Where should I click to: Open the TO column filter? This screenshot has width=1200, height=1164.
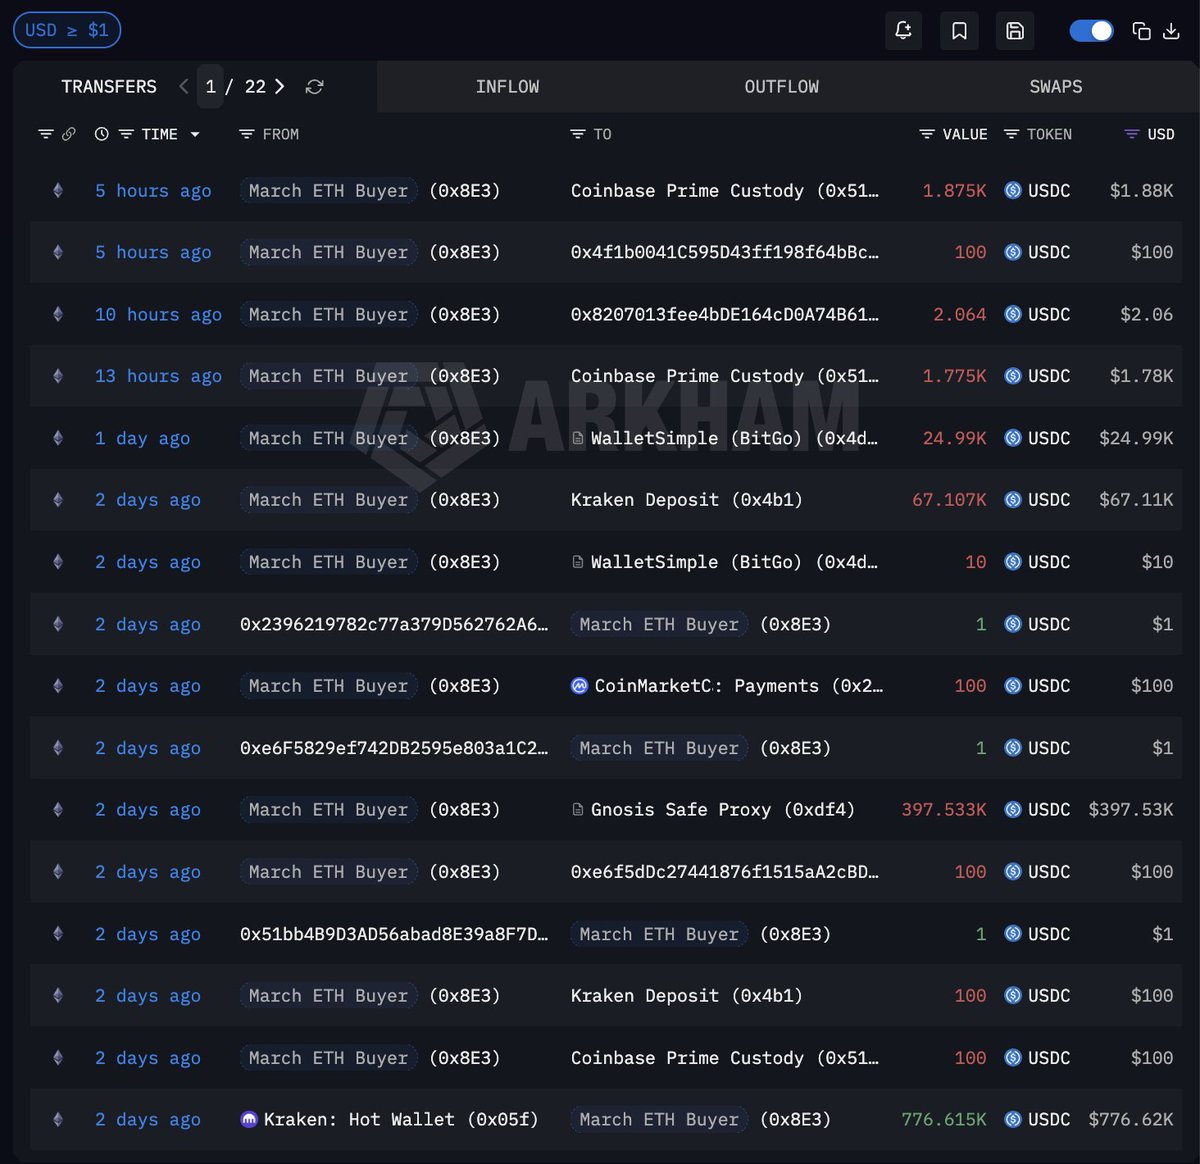[x=577, y=134]
